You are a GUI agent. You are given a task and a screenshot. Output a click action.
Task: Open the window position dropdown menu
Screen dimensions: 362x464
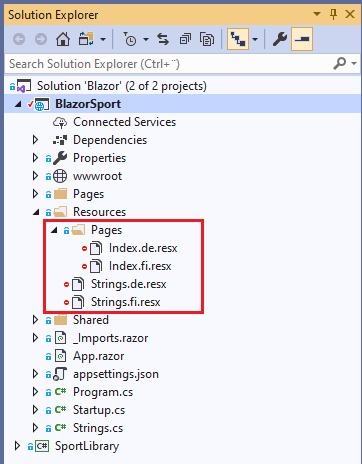[x=317, y=14]
